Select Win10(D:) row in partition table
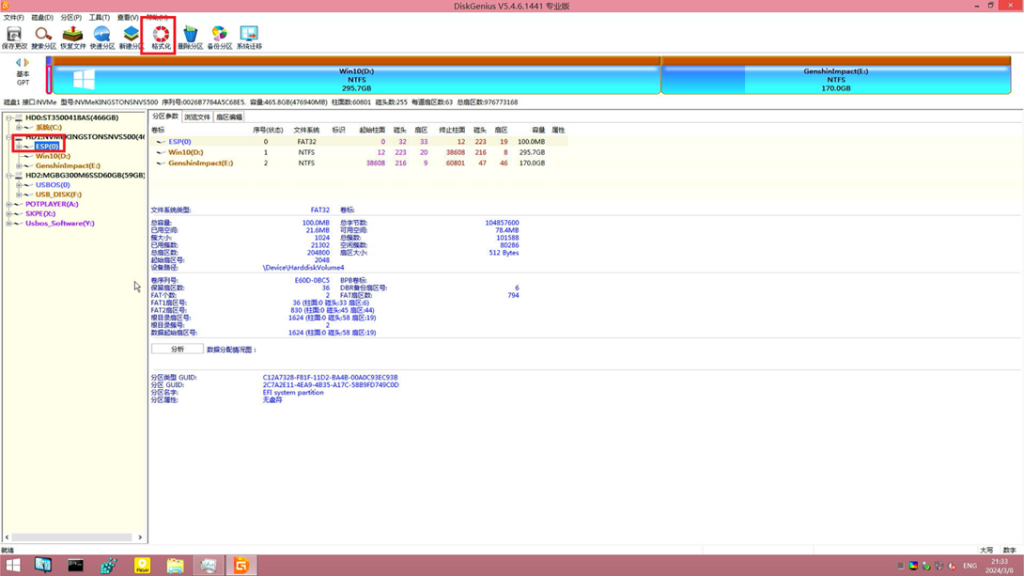 pyautogui.click(x=189, y=152)
